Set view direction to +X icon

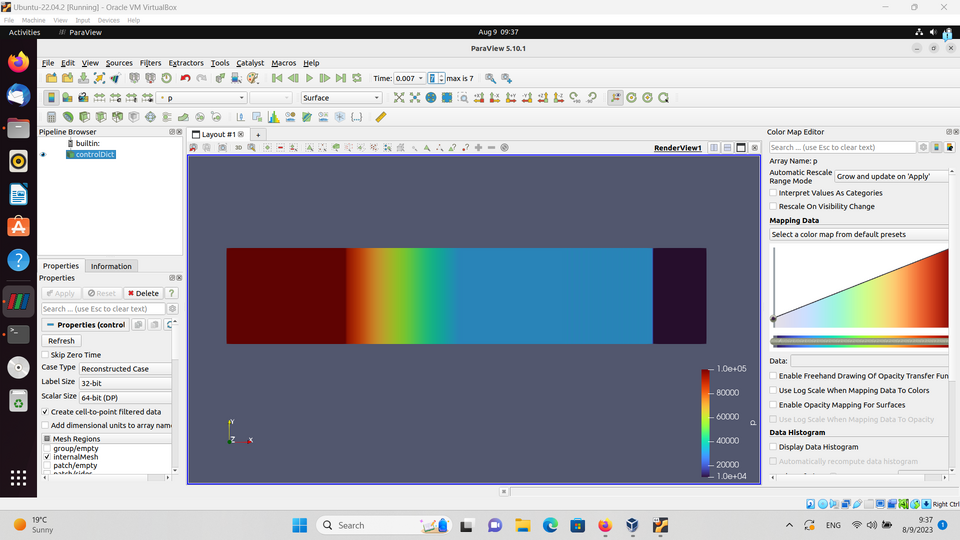pos(479,98)
